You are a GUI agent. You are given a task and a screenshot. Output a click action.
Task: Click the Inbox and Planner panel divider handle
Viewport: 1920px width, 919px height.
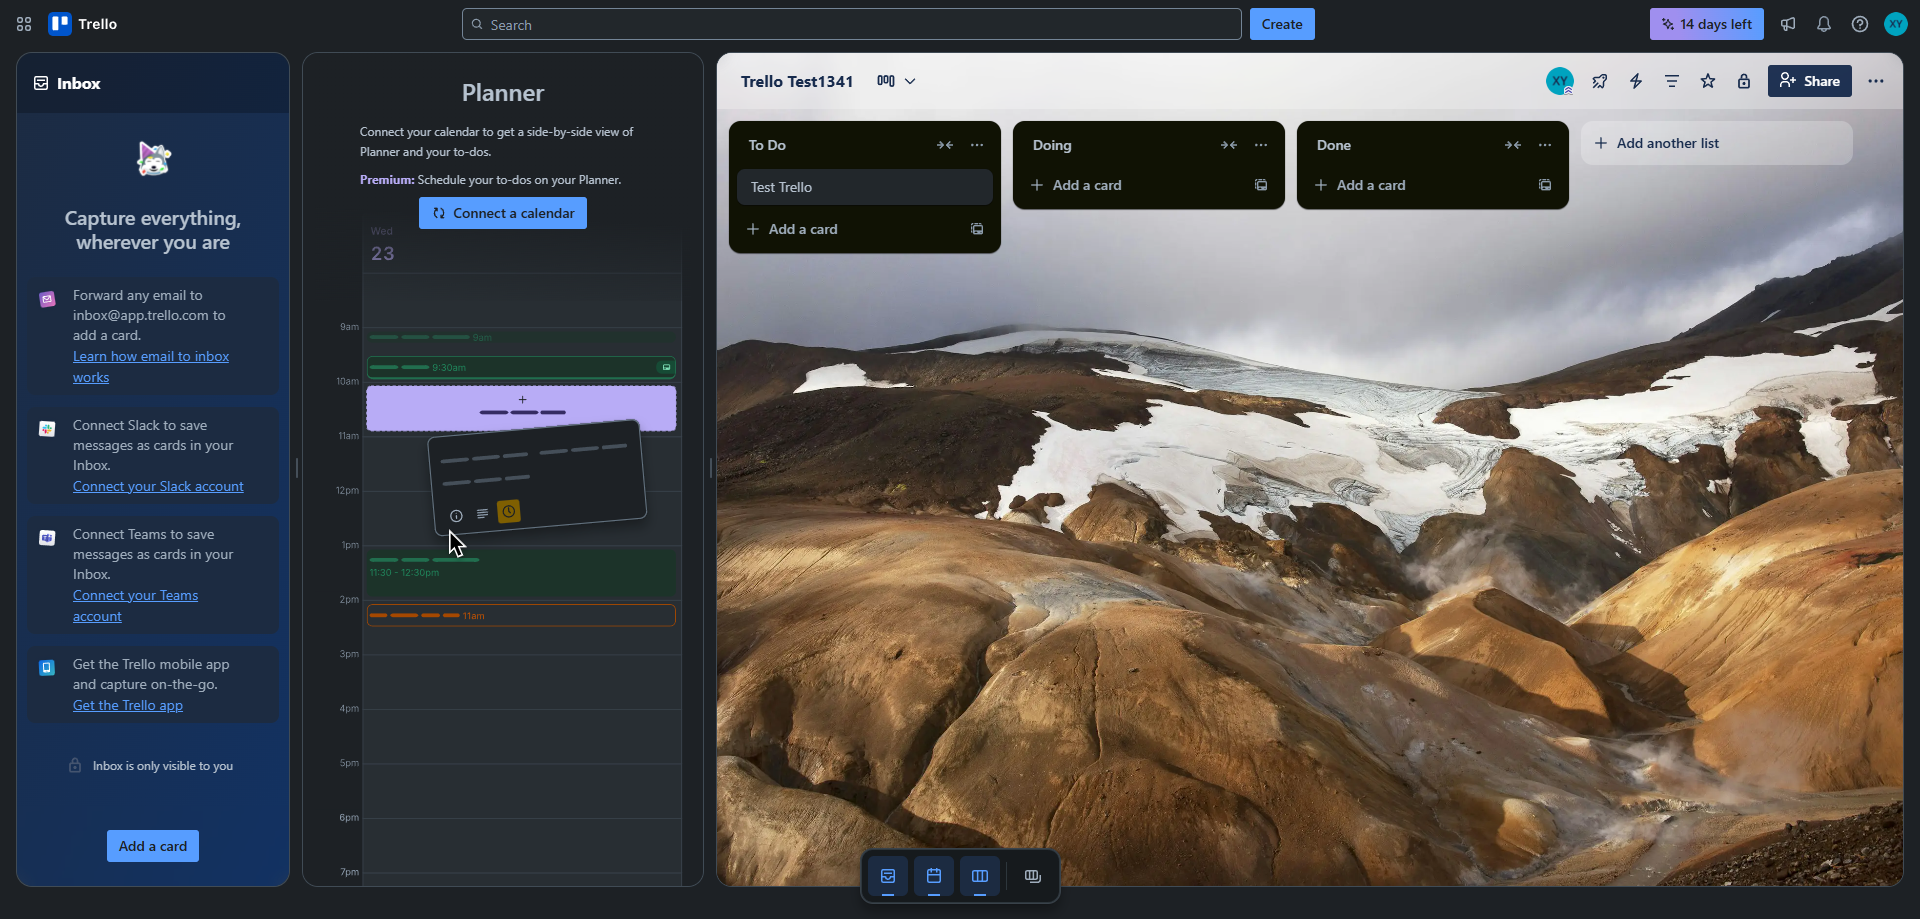tap(297, 467)
